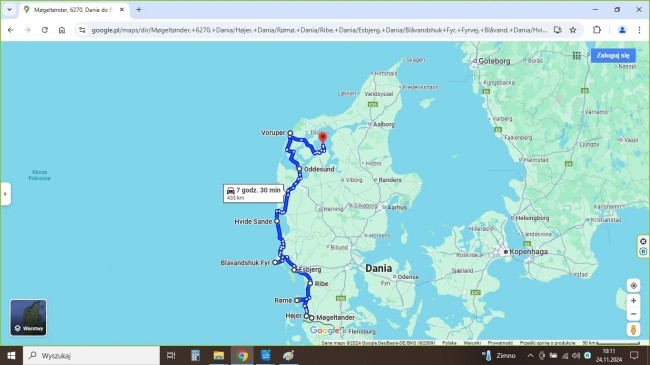Bookmark this page with the star icon
Viewport: 650px width, 365px height.
573,30
